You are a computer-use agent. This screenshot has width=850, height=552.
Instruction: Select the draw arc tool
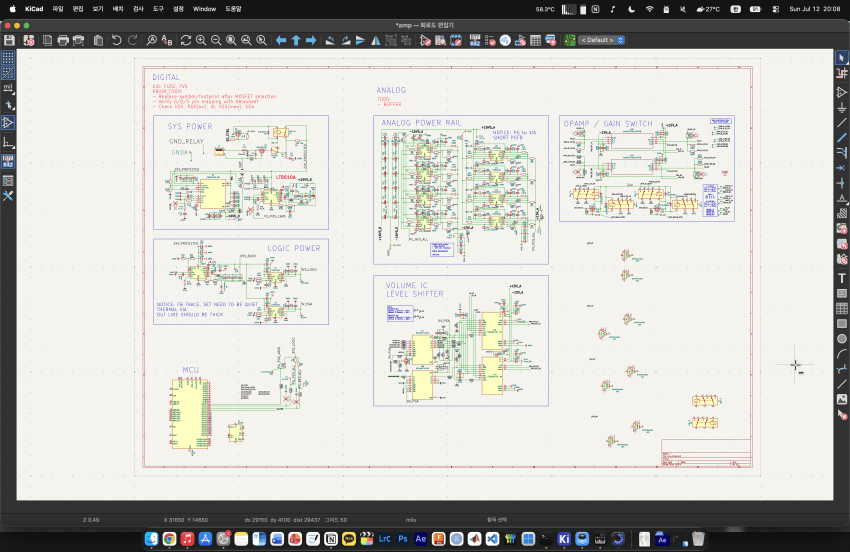tap(841, 354)
